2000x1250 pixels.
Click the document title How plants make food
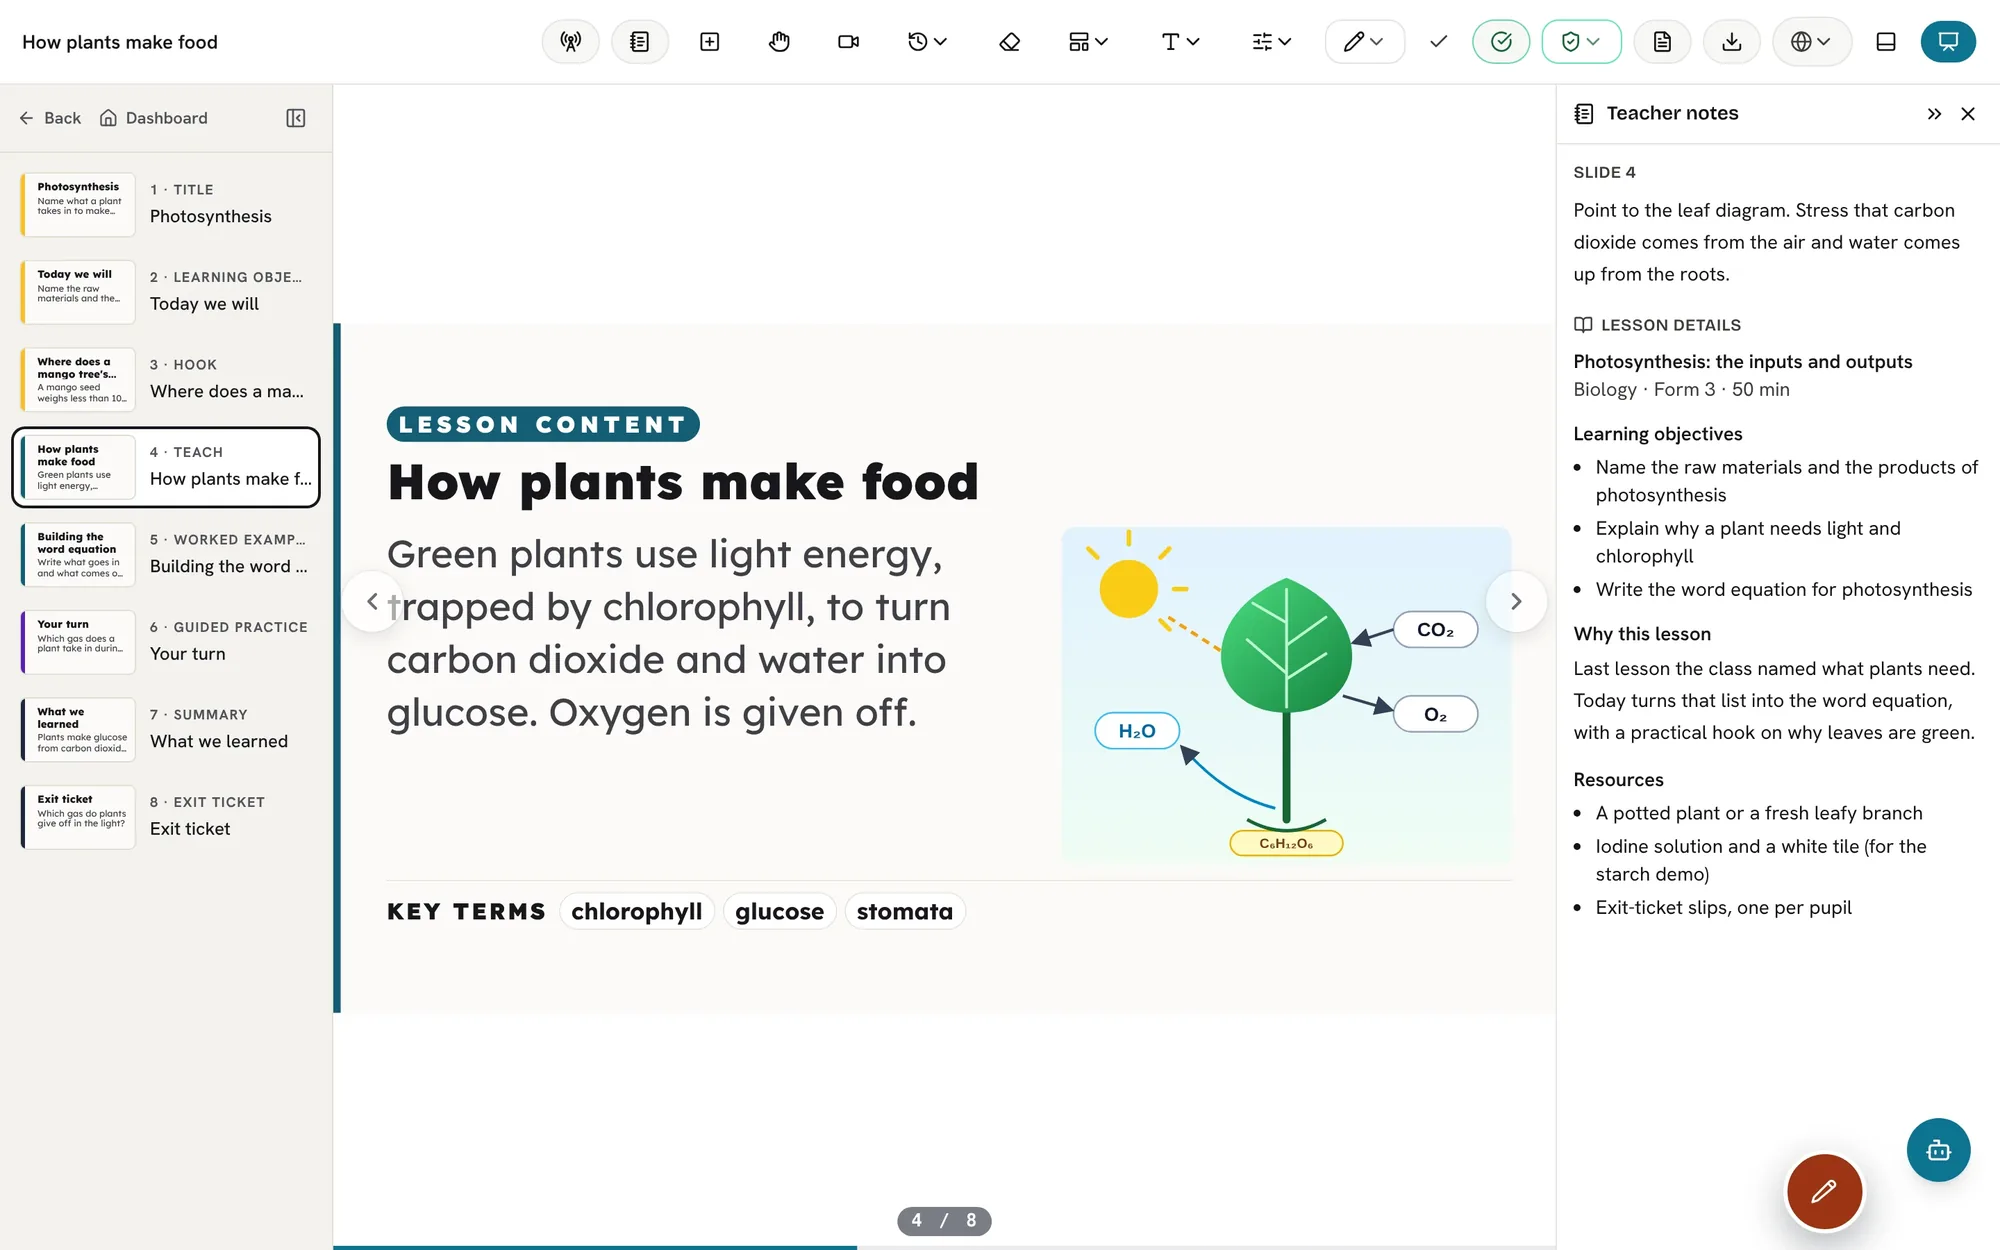tap(120, 42)
